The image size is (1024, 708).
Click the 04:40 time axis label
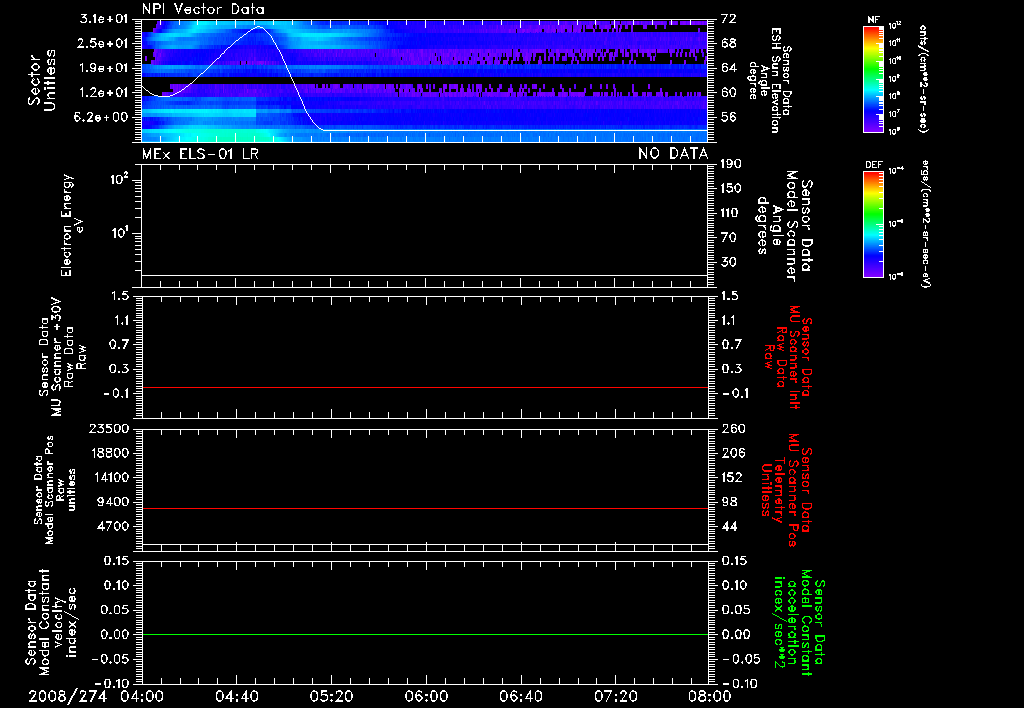(x=236, y=696)
